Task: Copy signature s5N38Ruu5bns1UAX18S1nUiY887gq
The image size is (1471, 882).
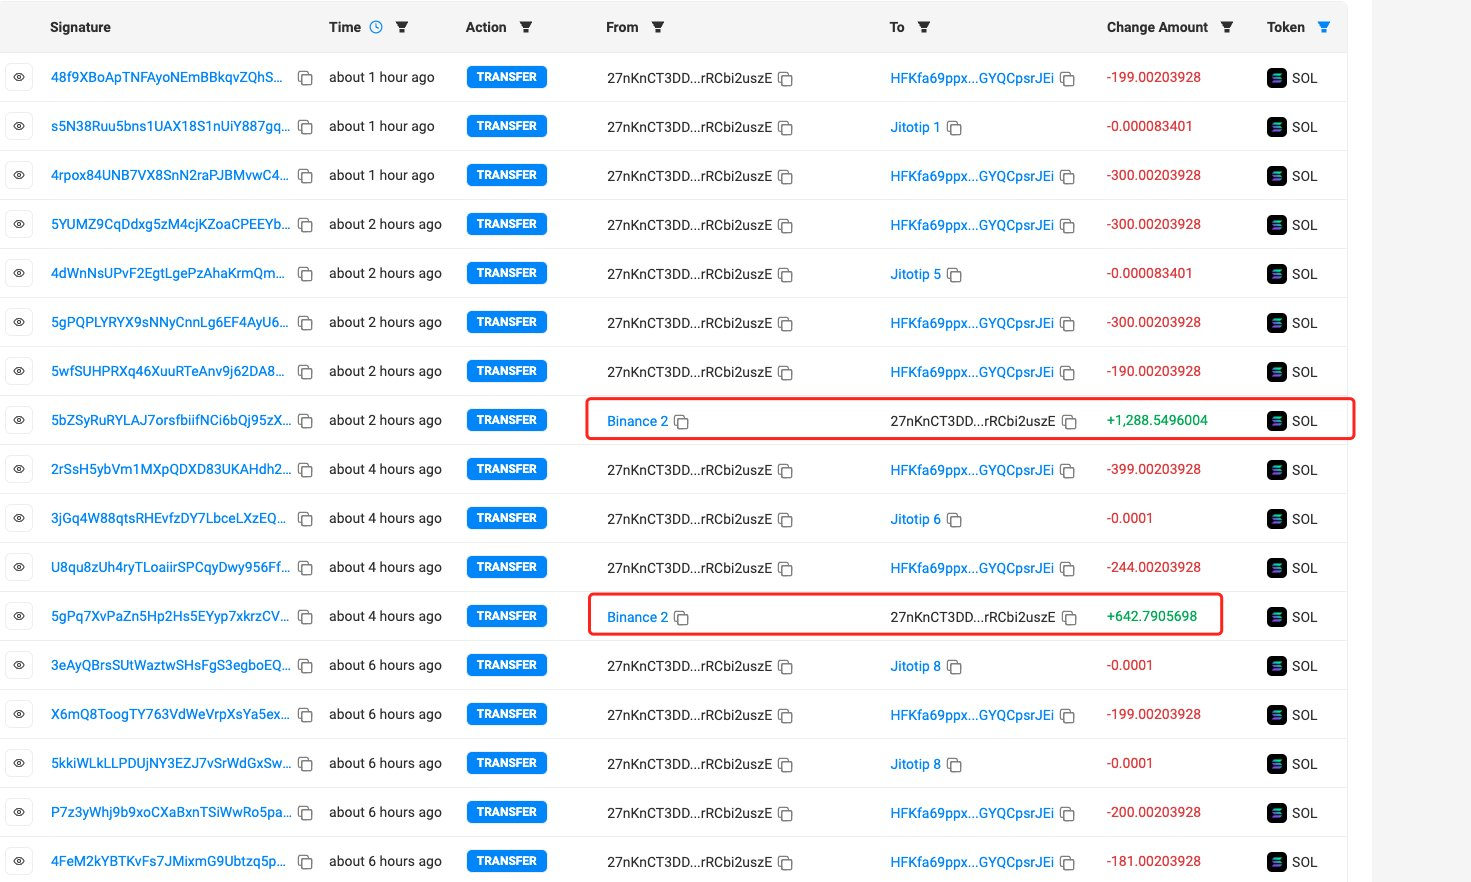Action: click(x=306, y=127)
